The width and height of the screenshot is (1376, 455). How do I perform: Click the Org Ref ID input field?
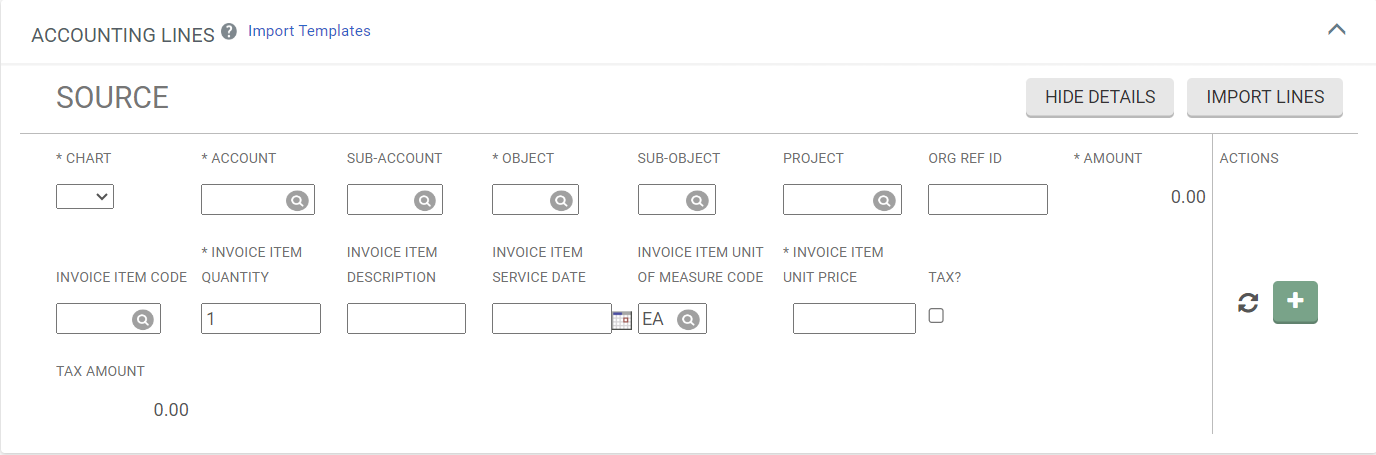coord(987,200)
